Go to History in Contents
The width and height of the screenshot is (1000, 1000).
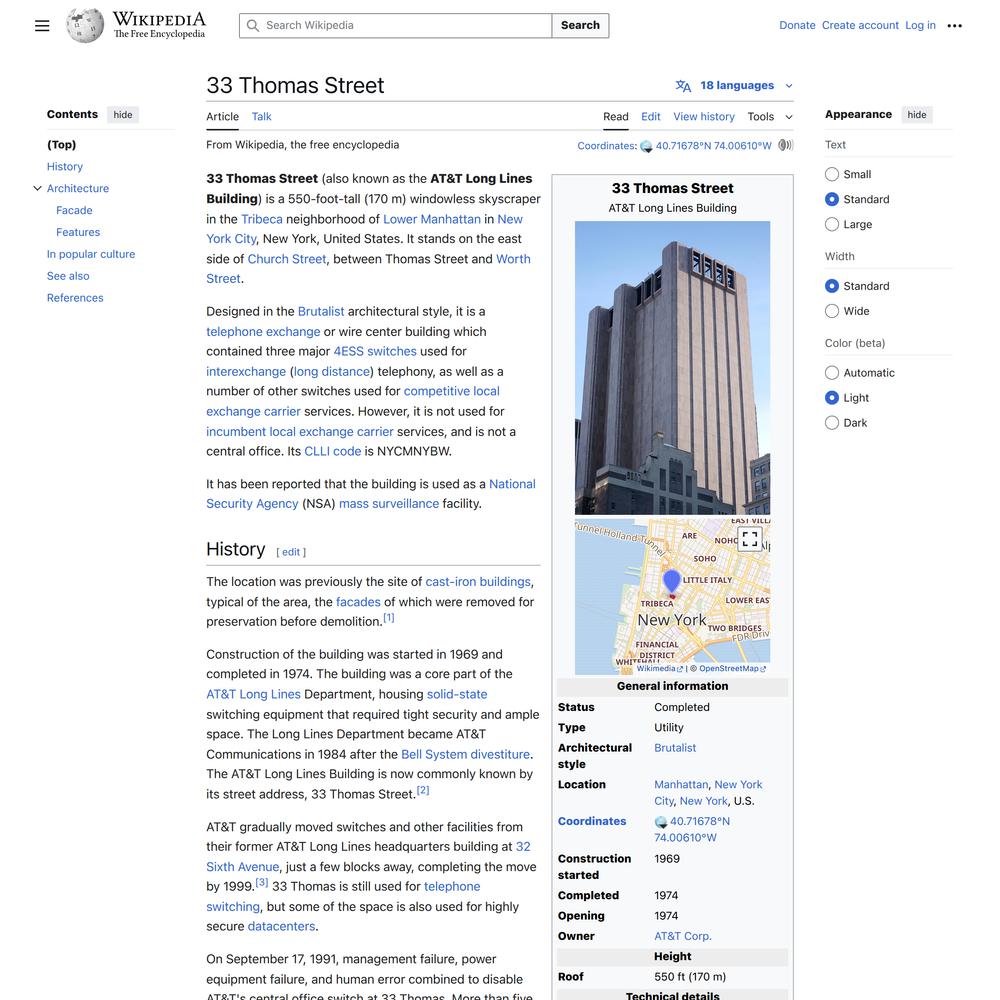tap(64, 166)
